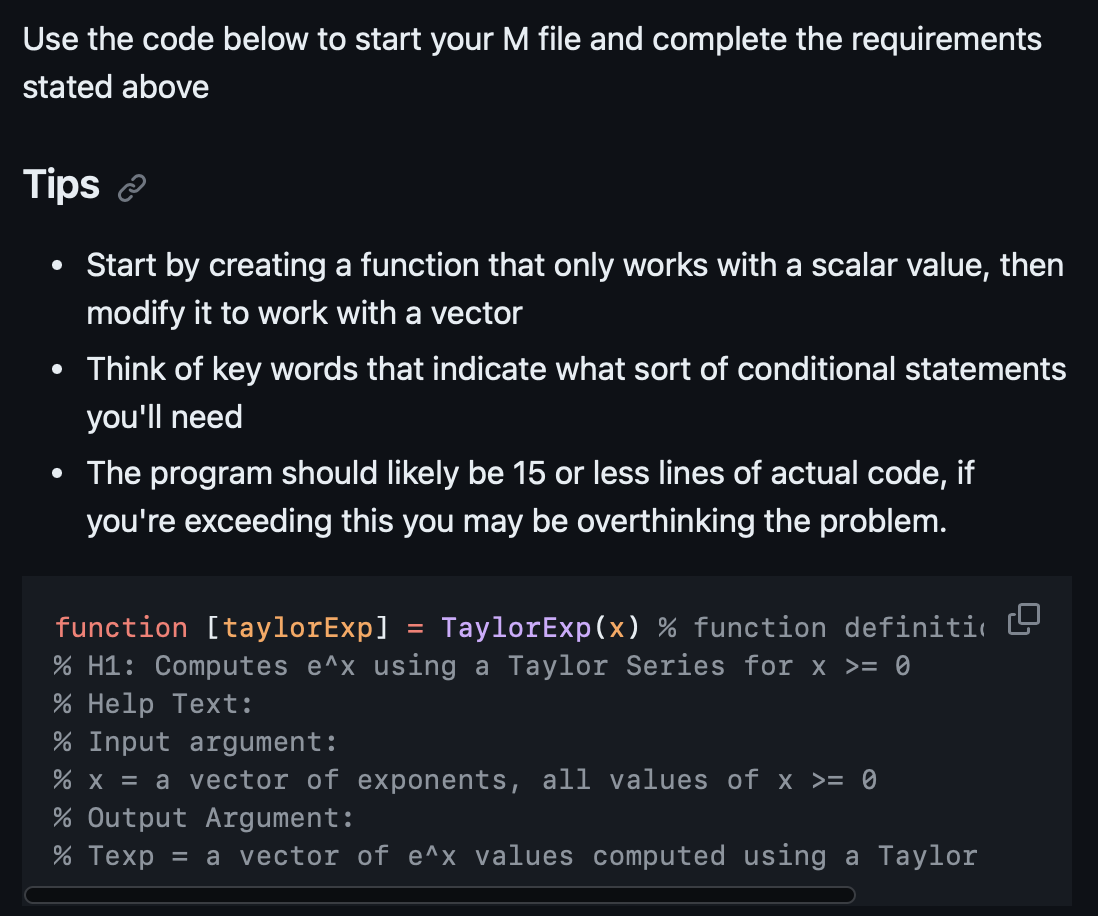Click the 'function' keyword in the code

(121, 627)
